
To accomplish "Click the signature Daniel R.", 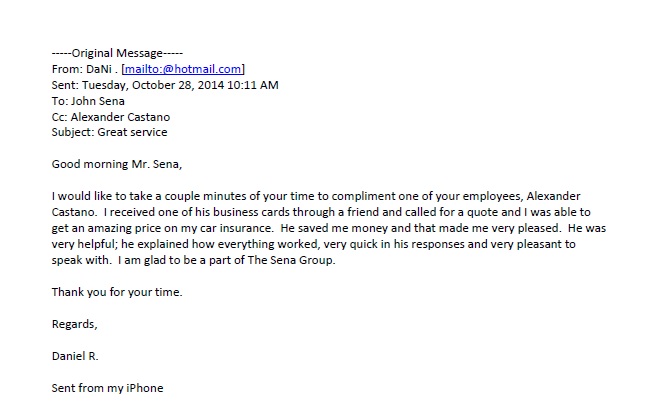I will tap(75, 356).
